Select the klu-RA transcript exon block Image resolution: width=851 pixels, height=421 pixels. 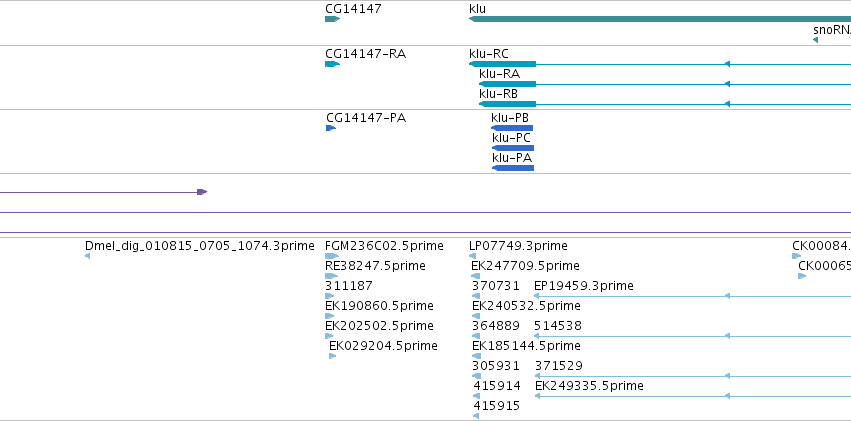click(507, 84)
